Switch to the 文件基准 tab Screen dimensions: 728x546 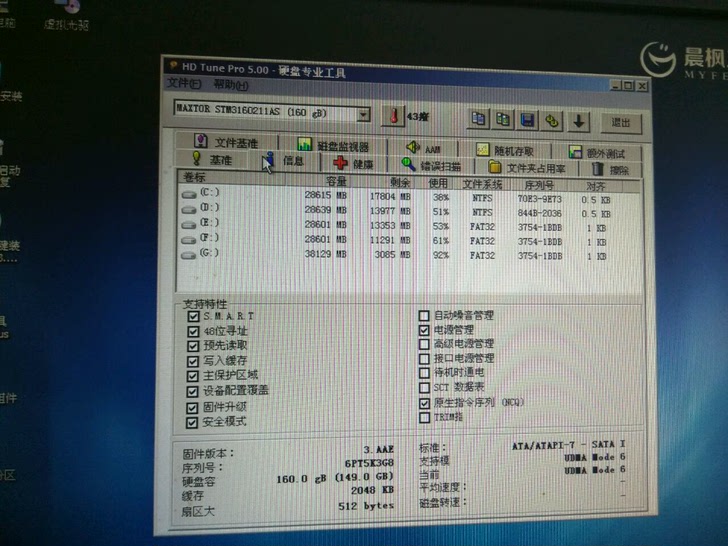[x=228, y=141]
